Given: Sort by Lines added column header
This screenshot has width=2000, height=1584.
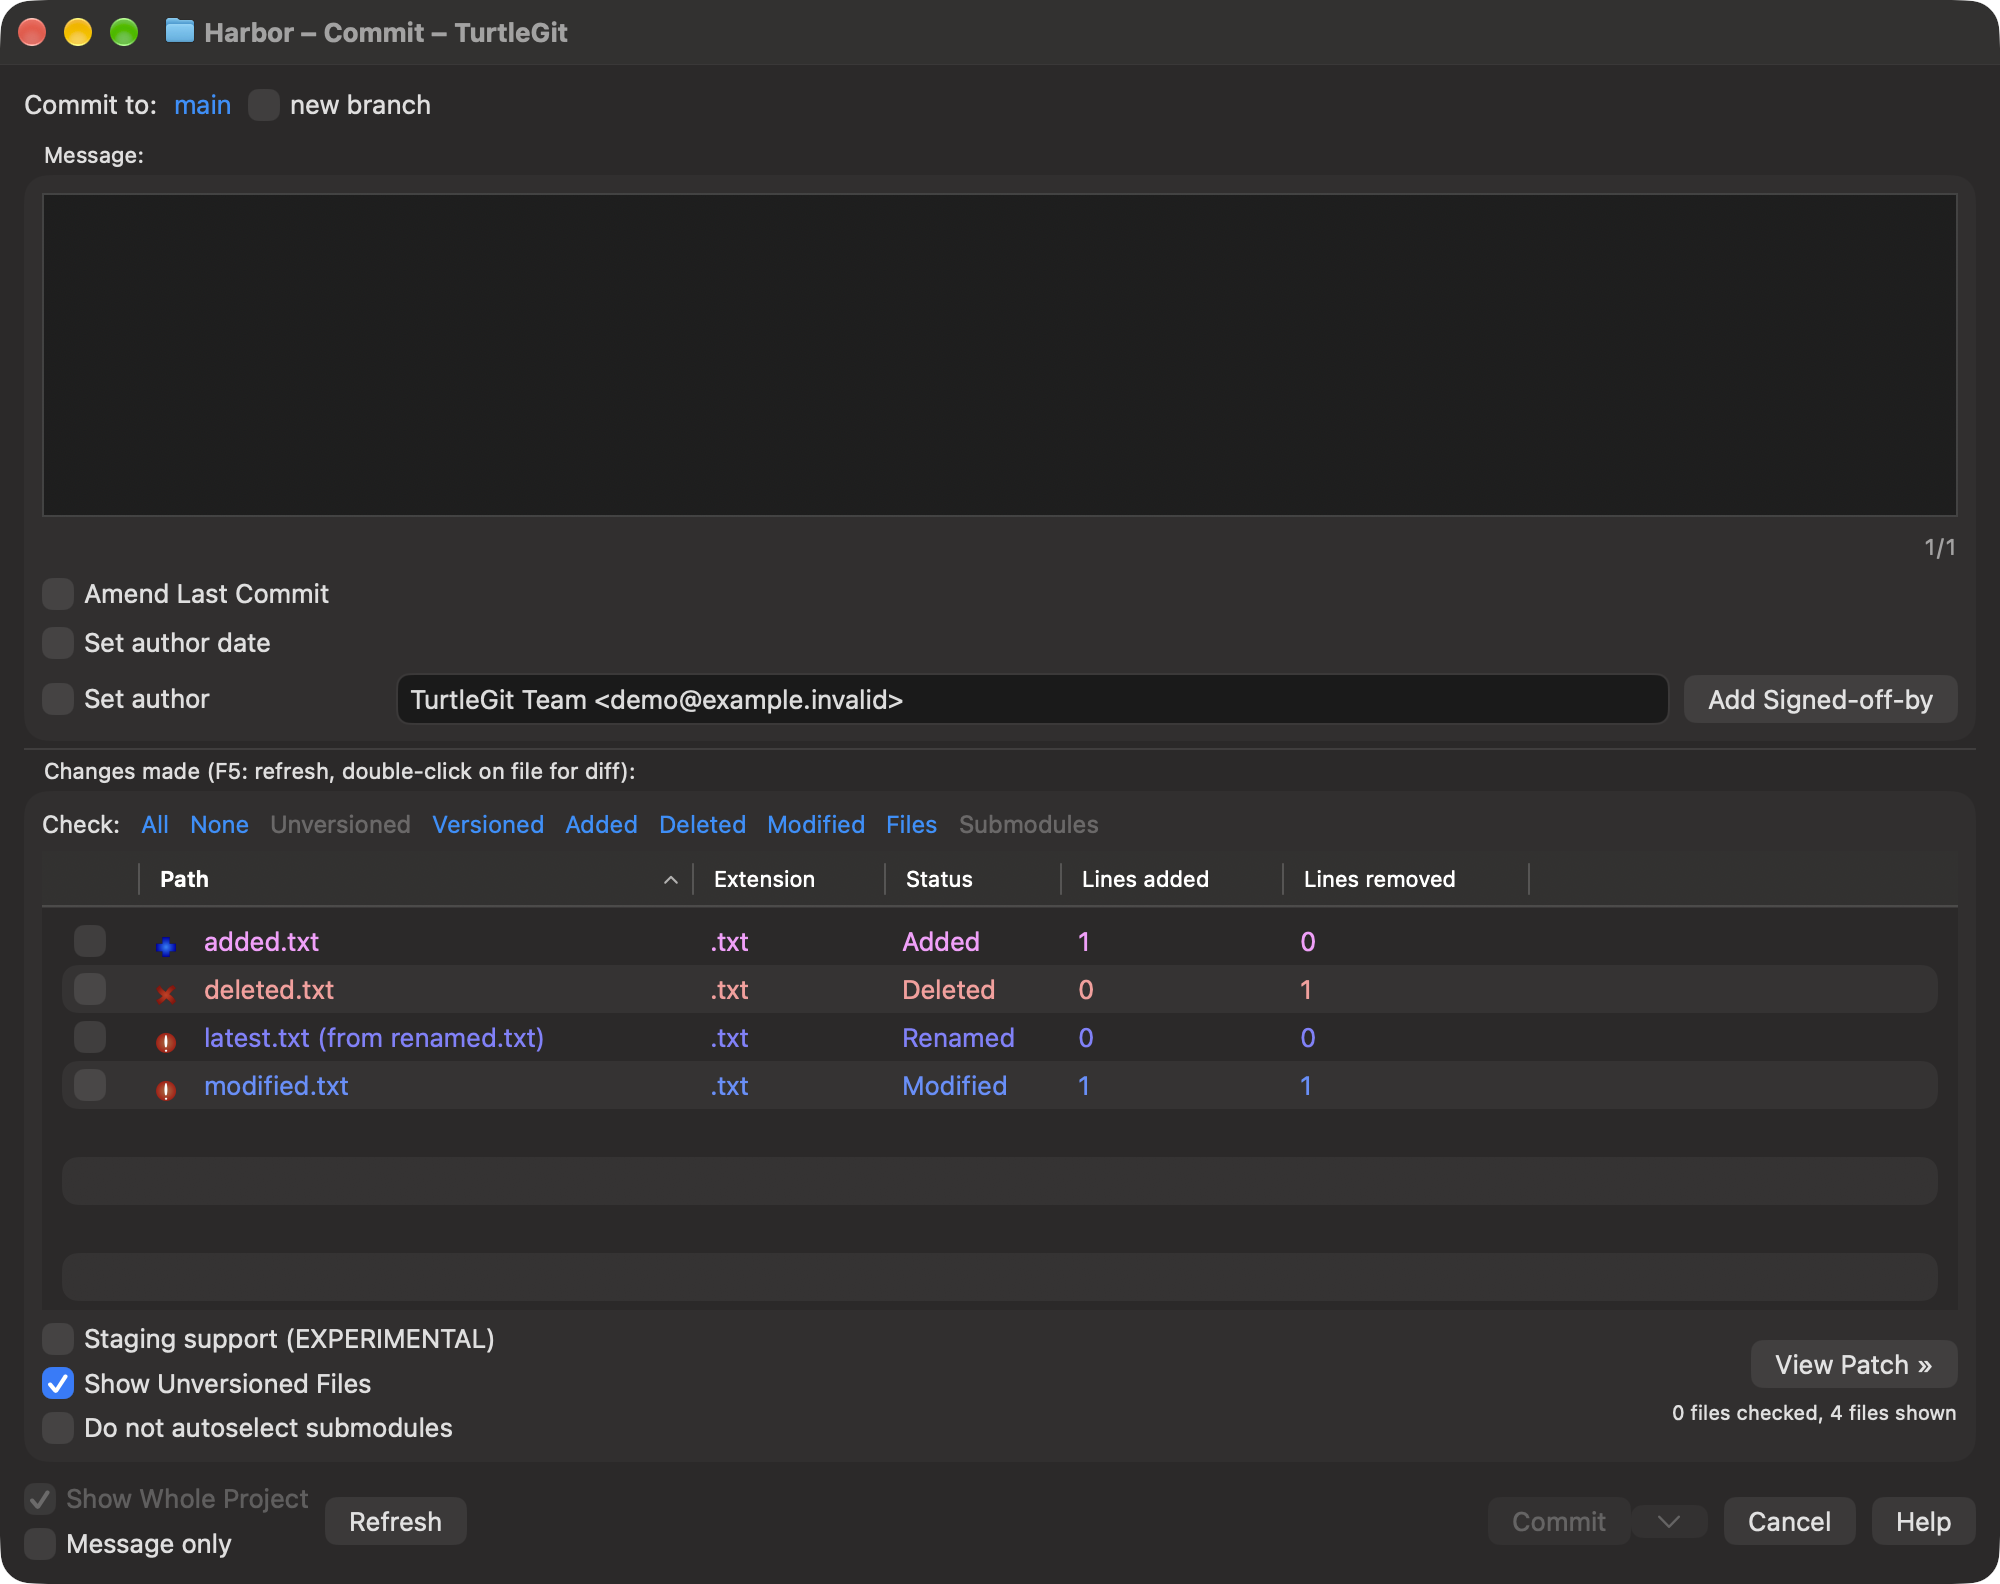Looking at the screenshot, I should point(1172,879).
